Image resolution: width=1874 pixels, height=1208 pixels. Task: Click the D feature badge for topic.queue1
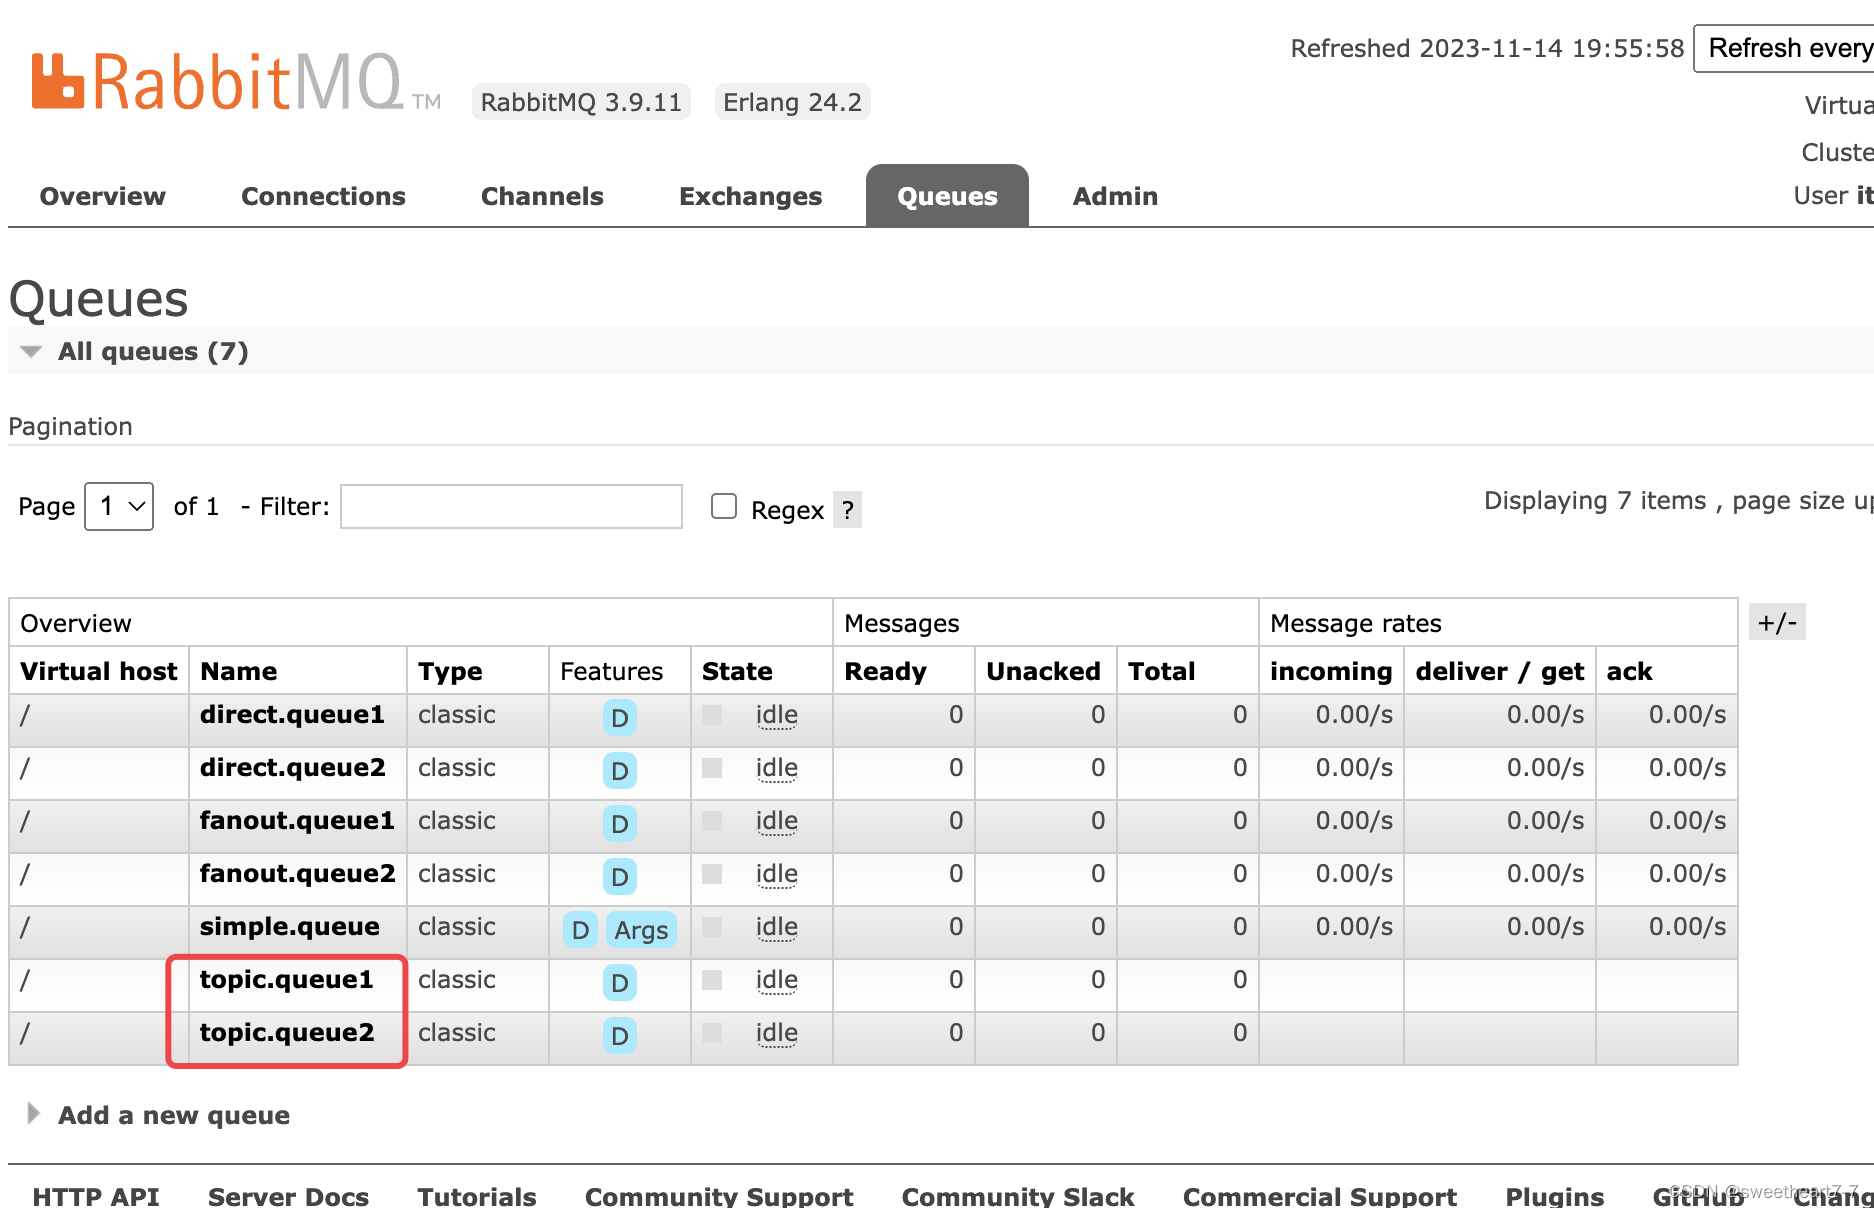[620, 982]
